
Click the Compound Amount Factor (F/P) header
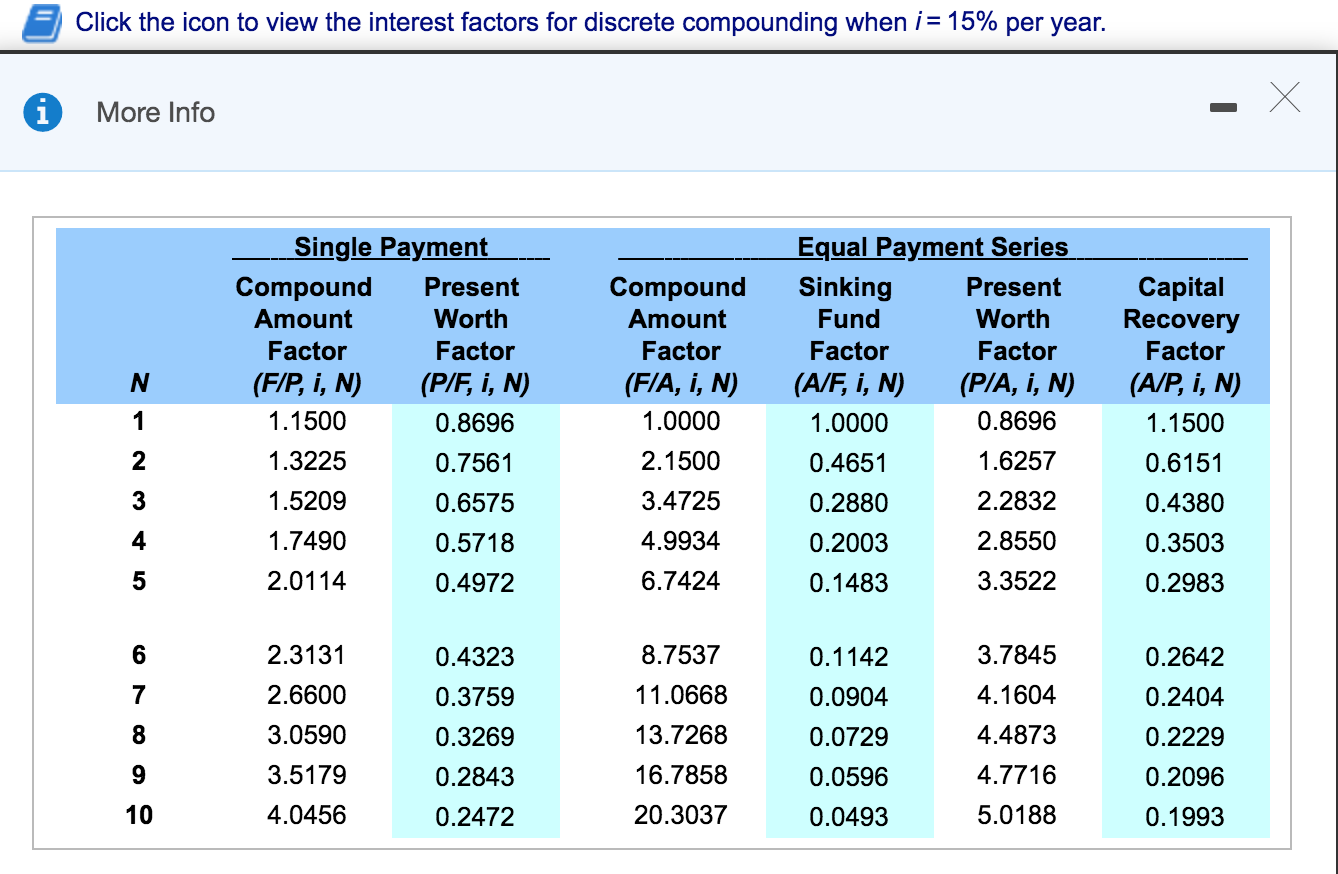(x=304, y=334)
